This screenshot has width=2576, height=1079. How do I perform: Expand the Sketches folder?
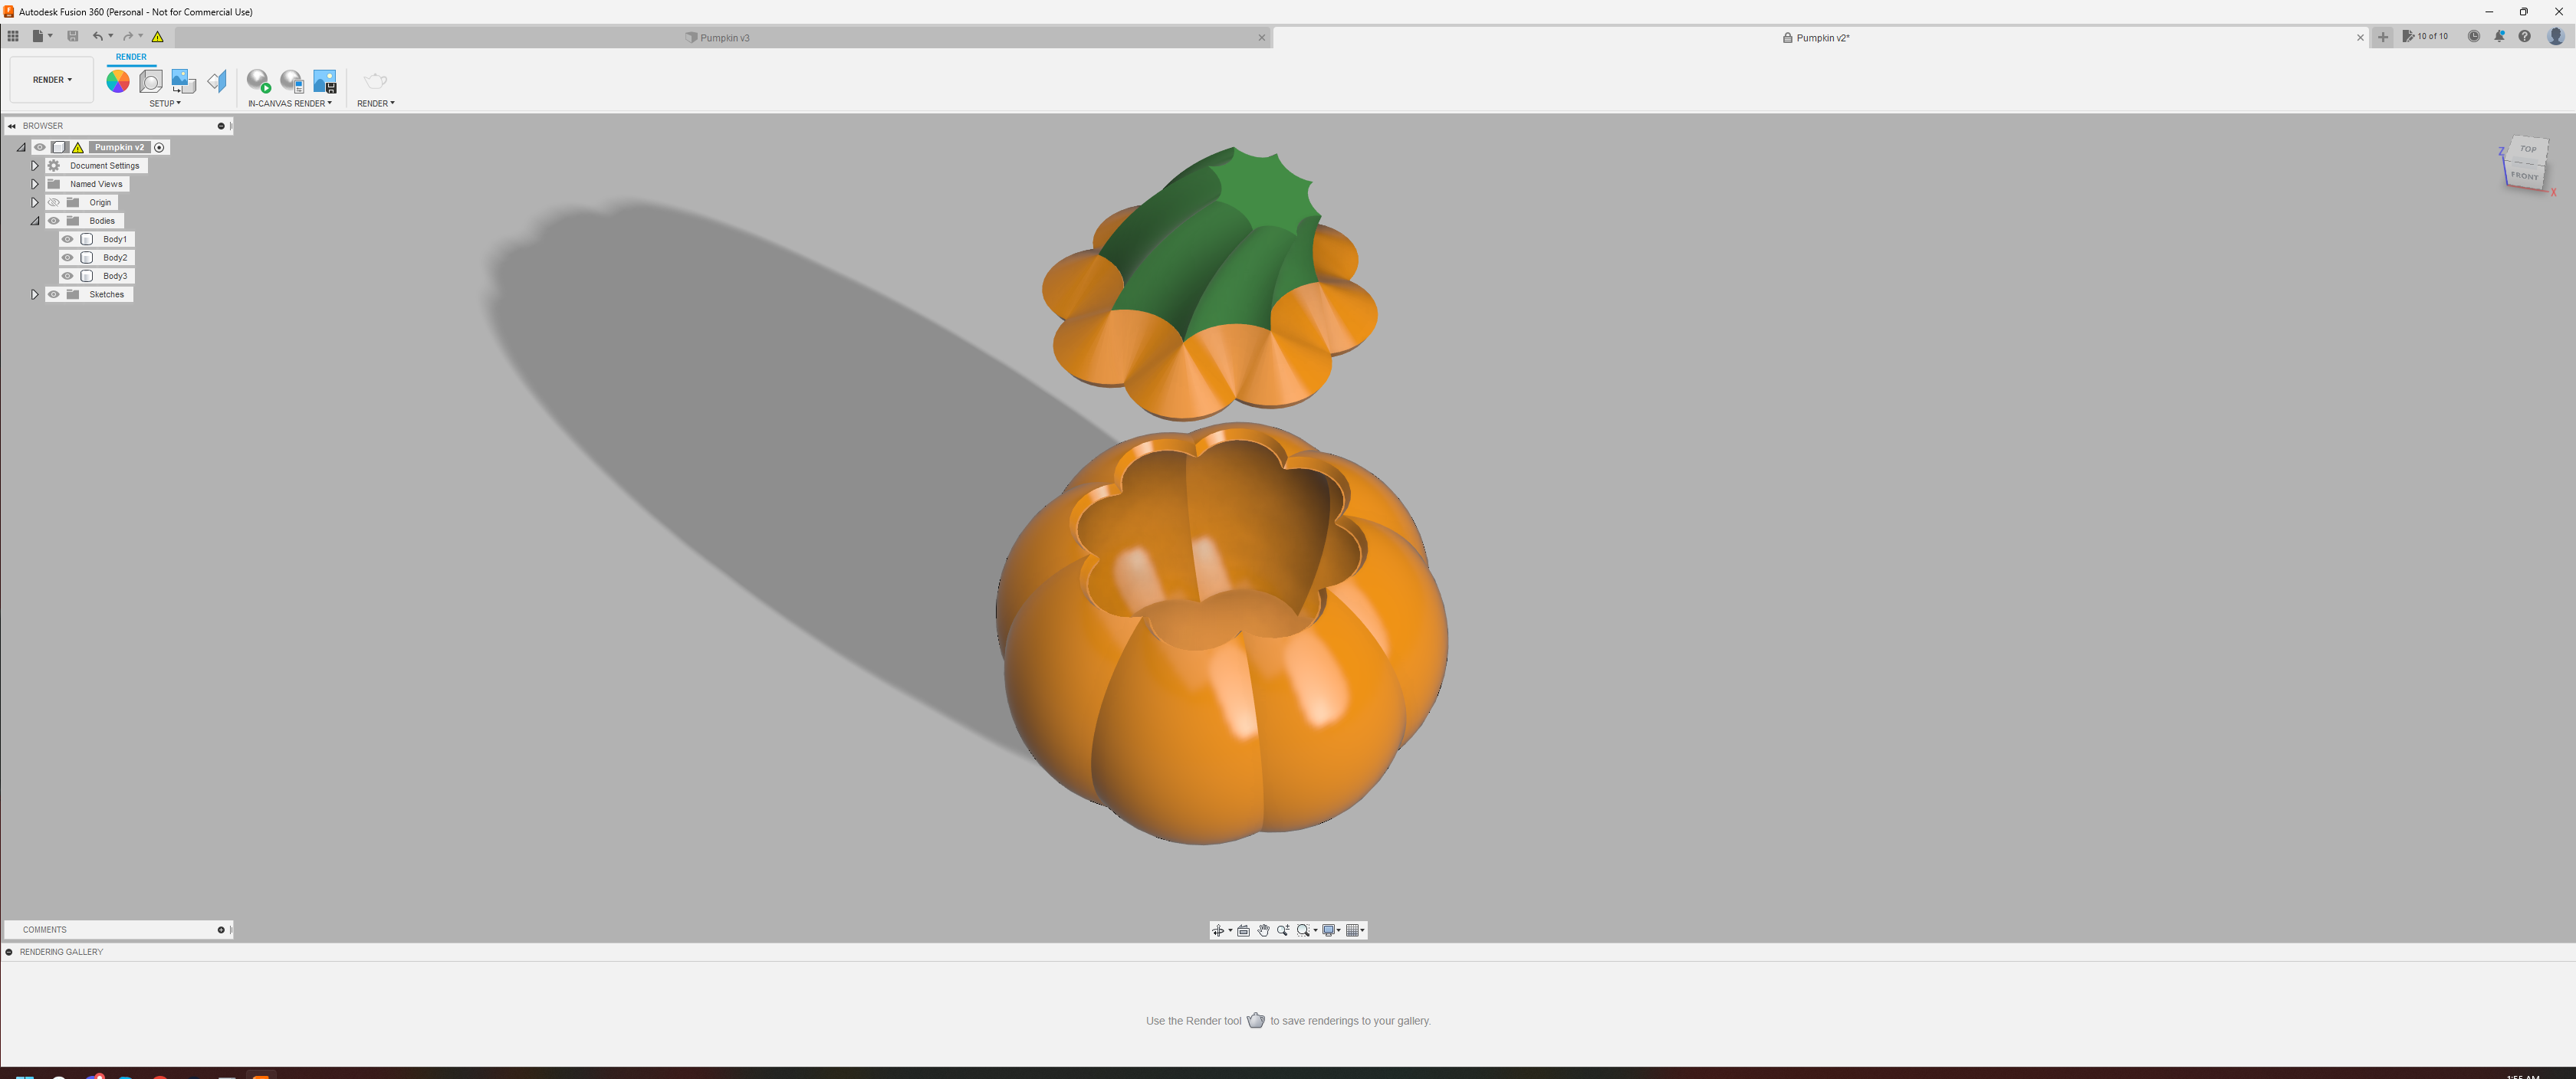[35, 295]
